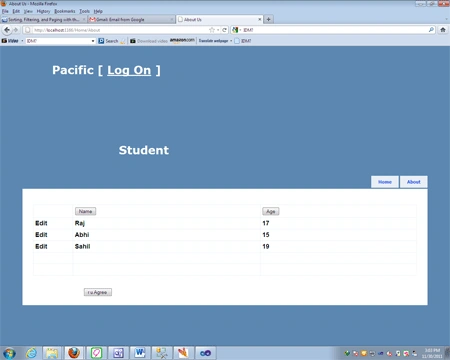
Task: Go to the About navigation tab
Action: pos(414,182)
